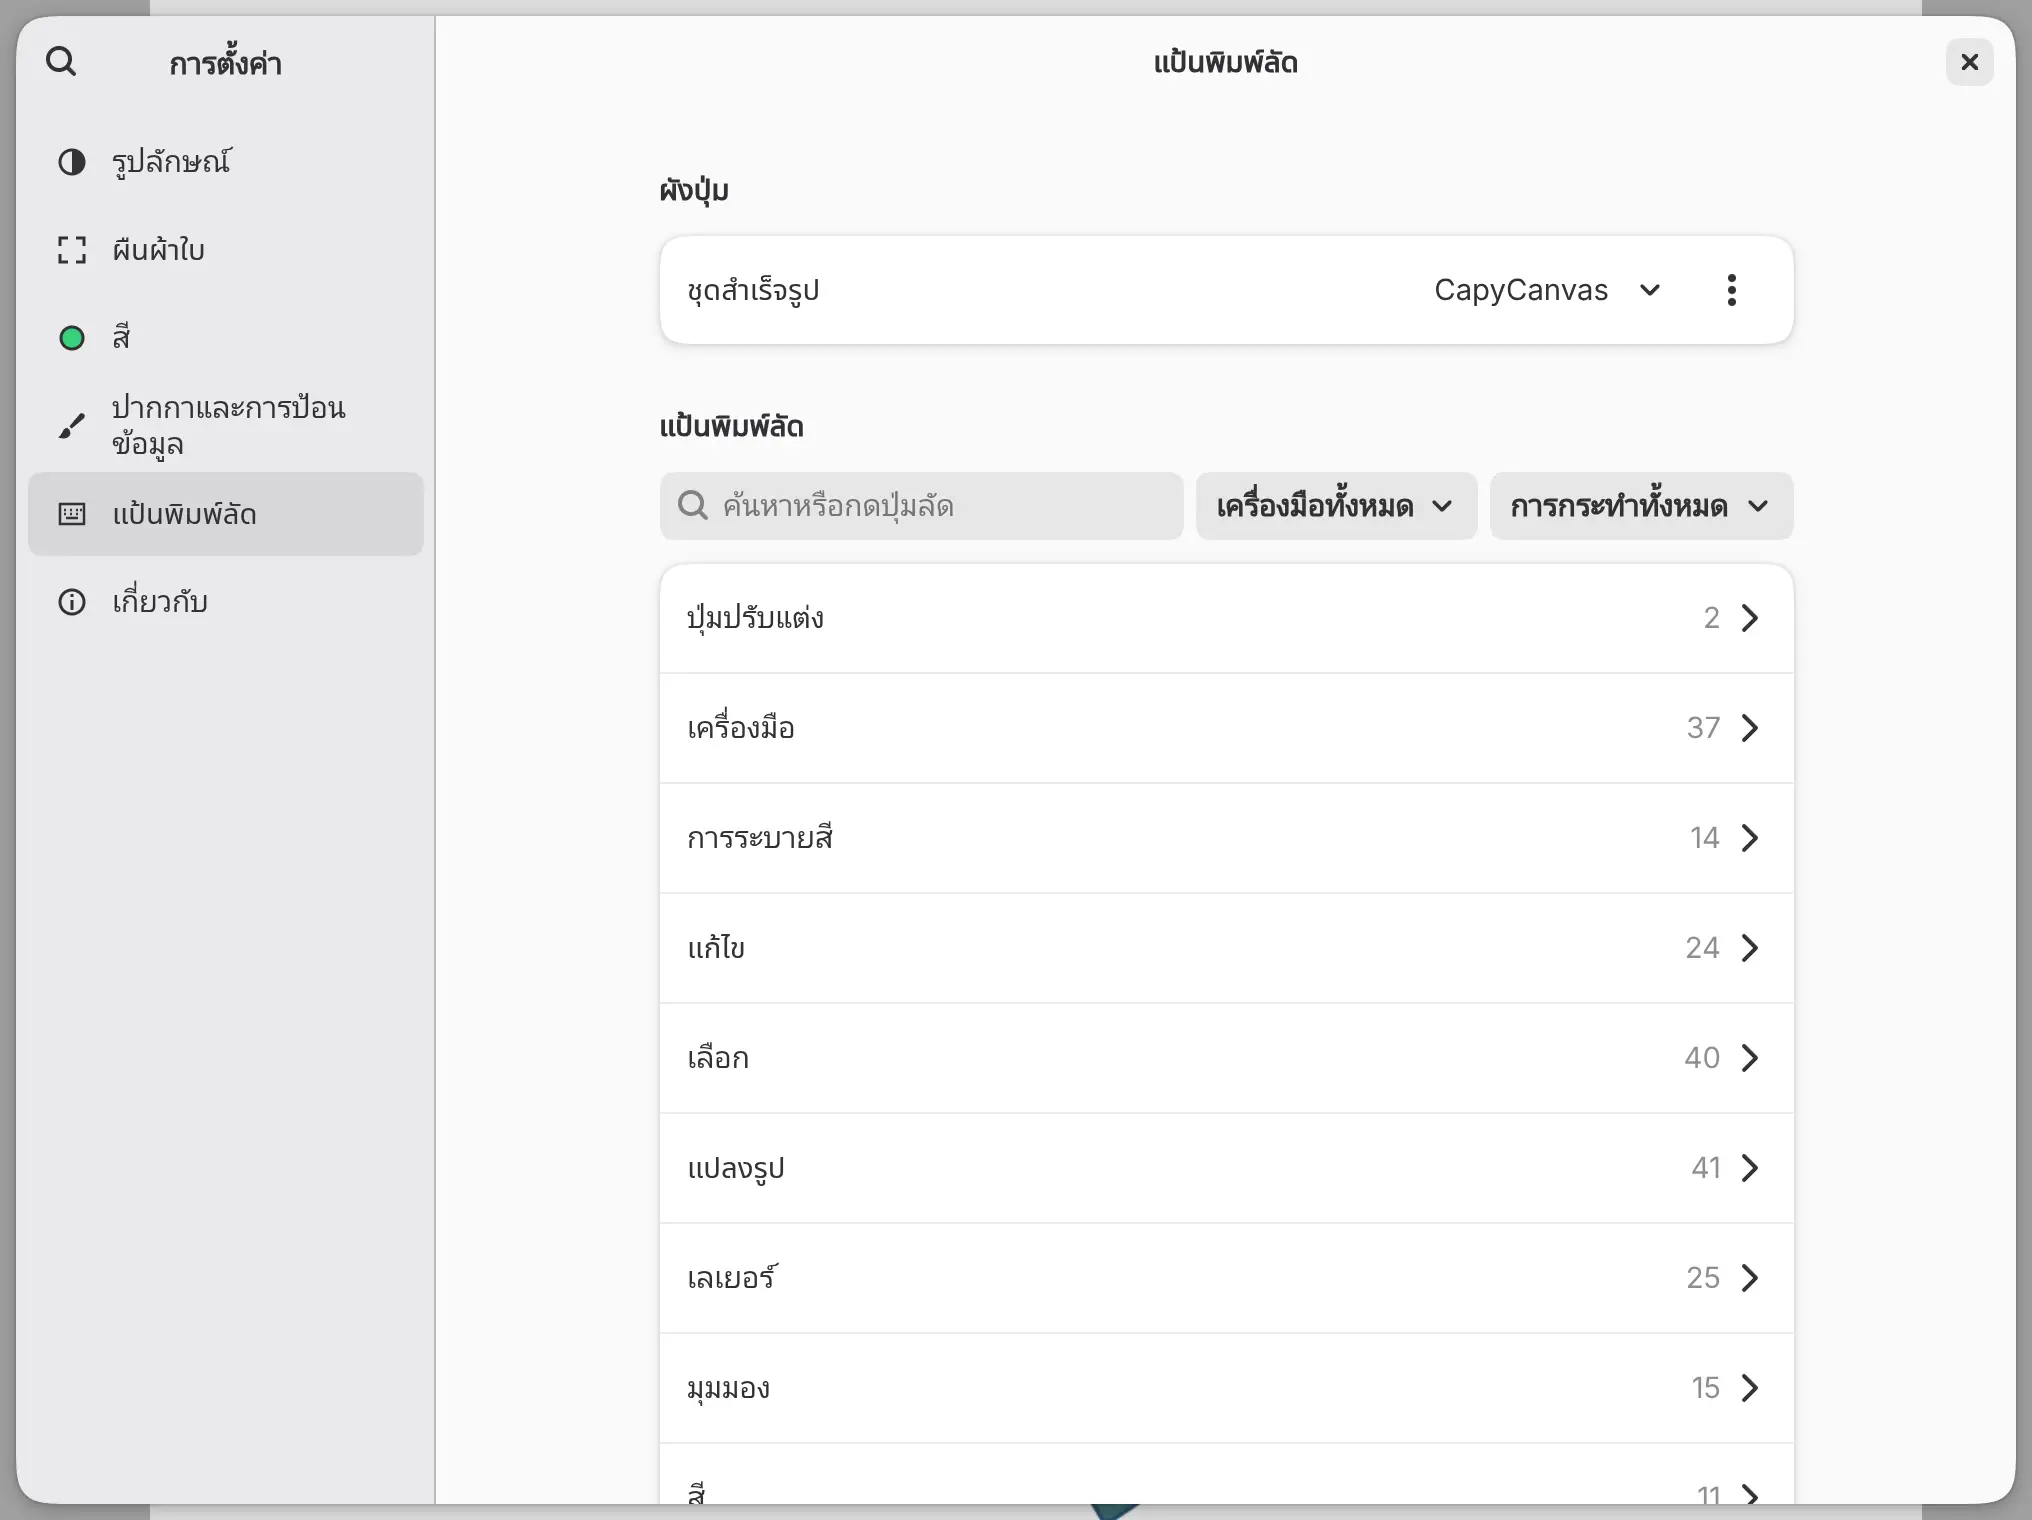This screenshot has width=2032, height=1520.
Task: Click the การระบายสี category label
Action: [760, 838]
